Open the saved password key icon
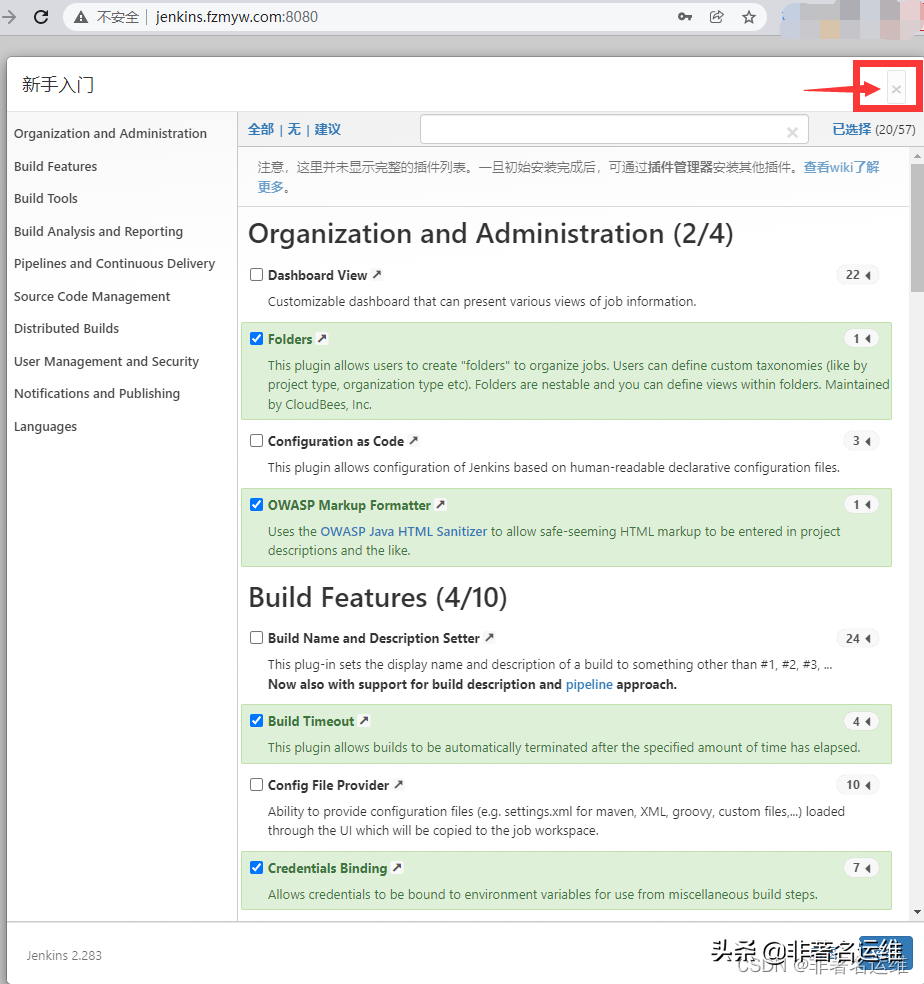Viewport: 924px width, 984px height. pos(685,17)
